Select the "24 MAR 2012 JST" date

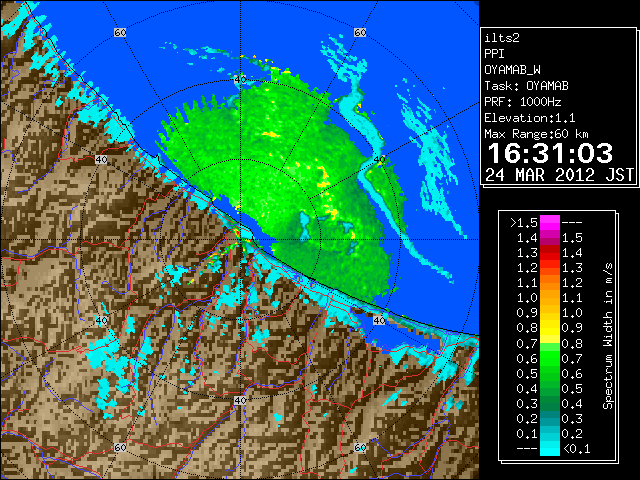(559, 175)
